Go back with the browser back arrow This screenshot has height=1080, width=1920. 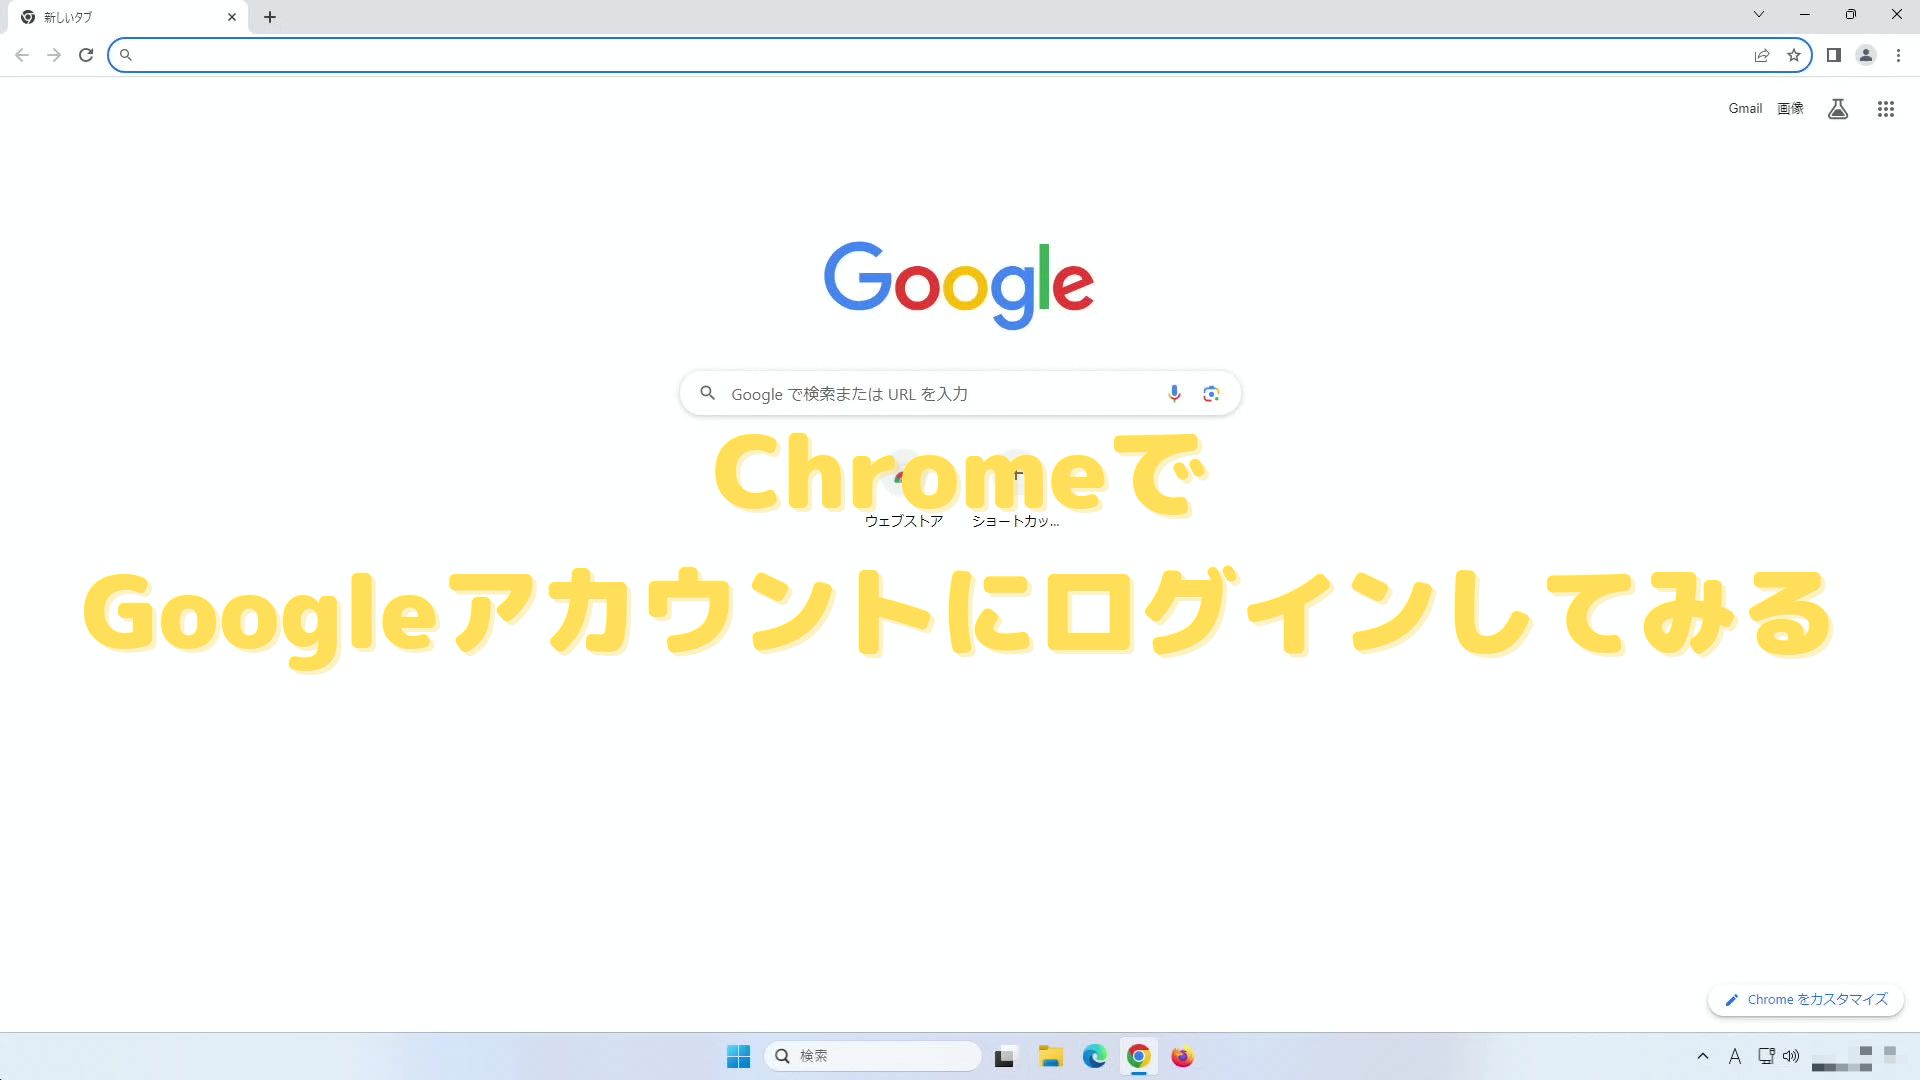click(x=22, y=55)
